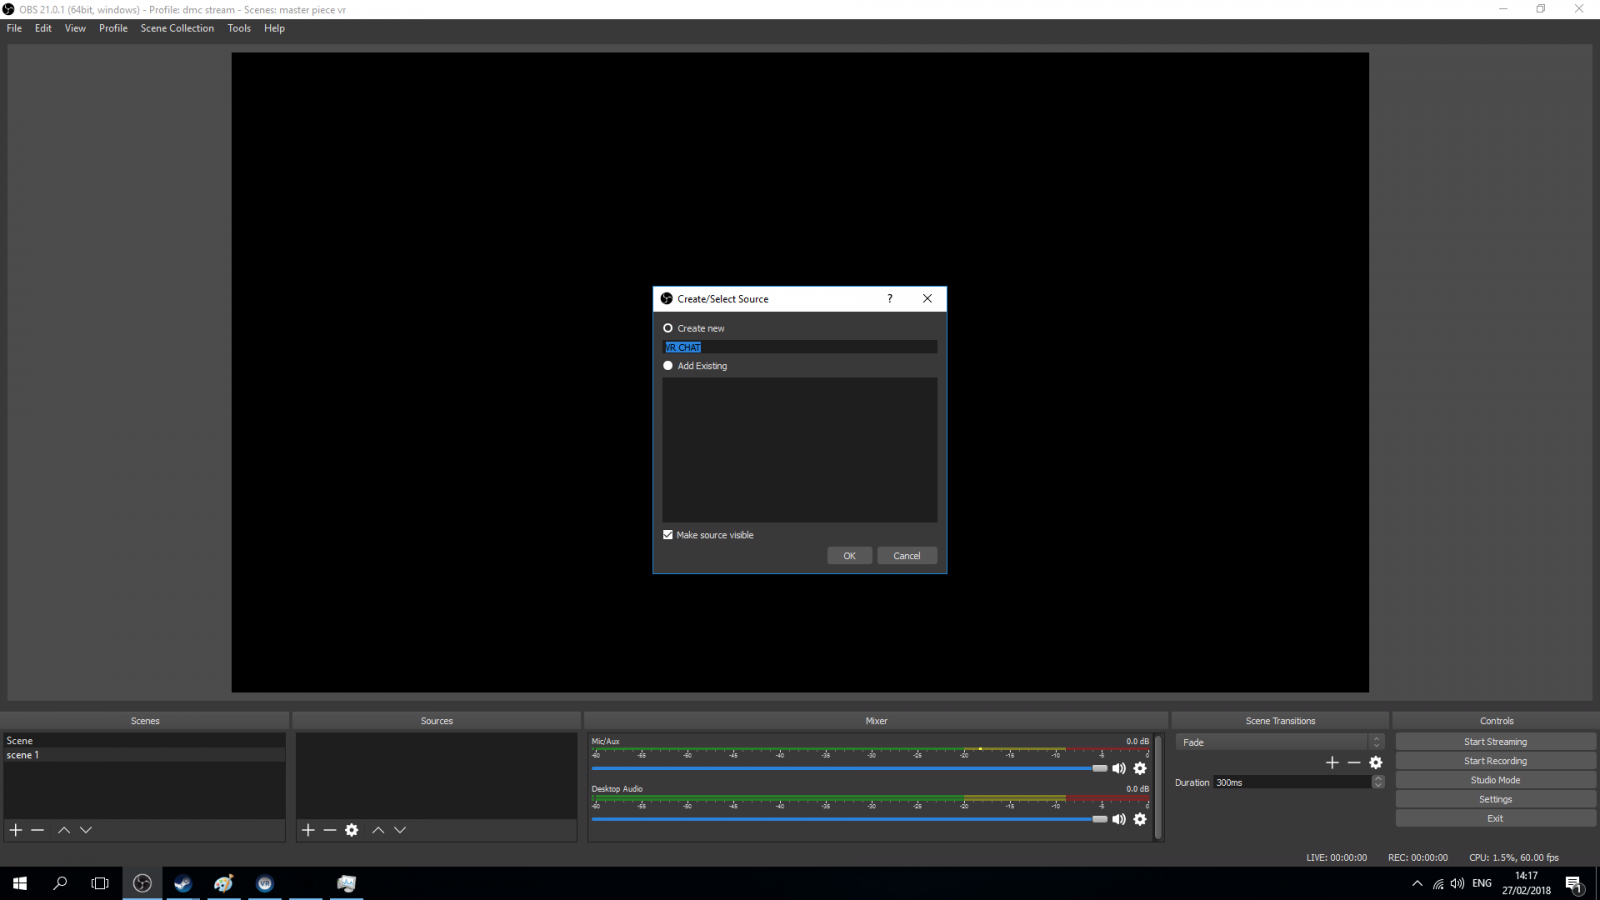Click the Mixer panel vertical scrollbar
1600x900 pixels.
pos(1158,788)
